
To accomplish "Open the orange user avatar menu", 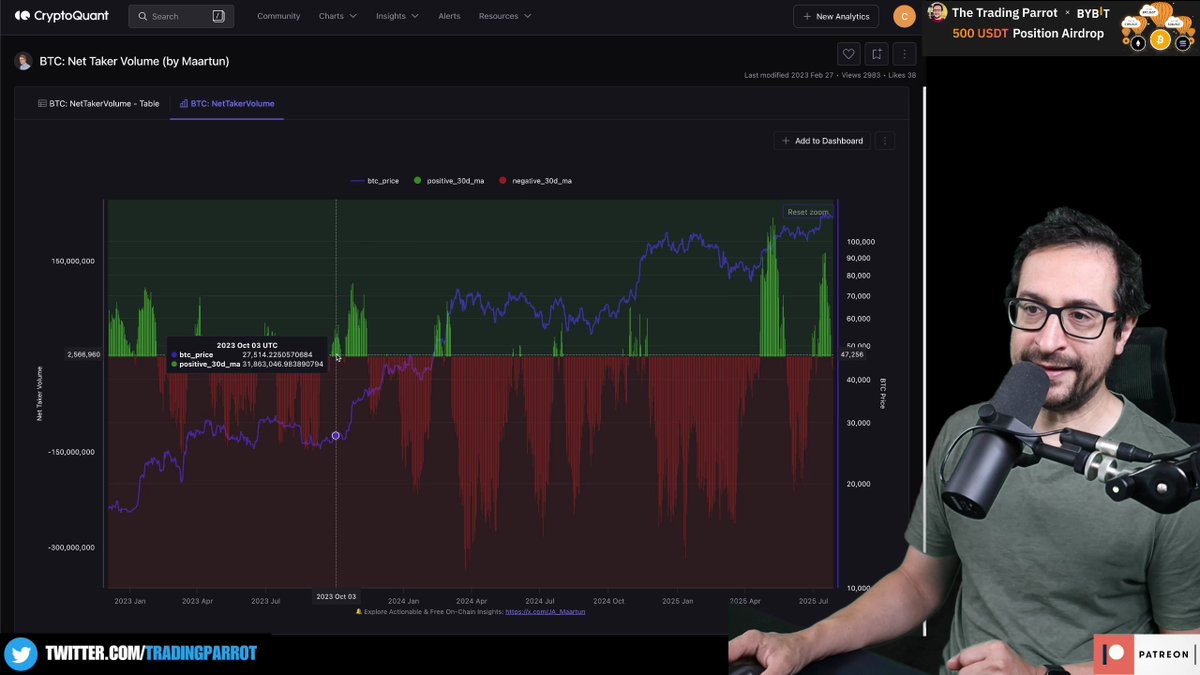I will tap(904, 16).
